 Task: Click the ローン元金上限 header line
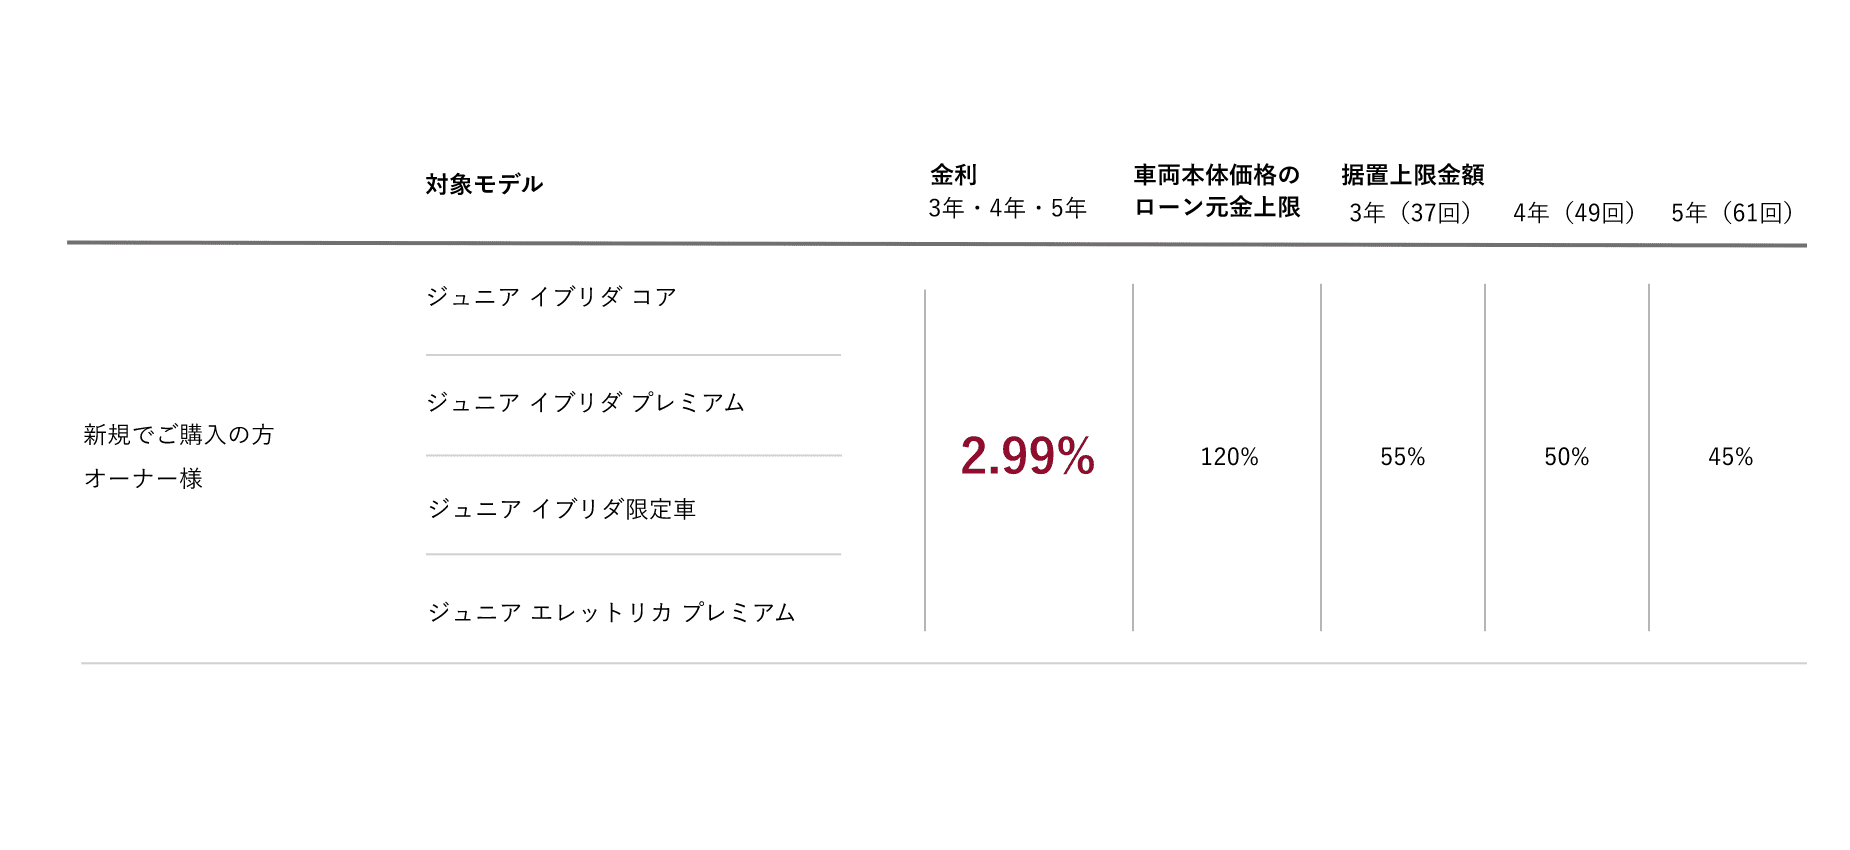(1216, 207)
